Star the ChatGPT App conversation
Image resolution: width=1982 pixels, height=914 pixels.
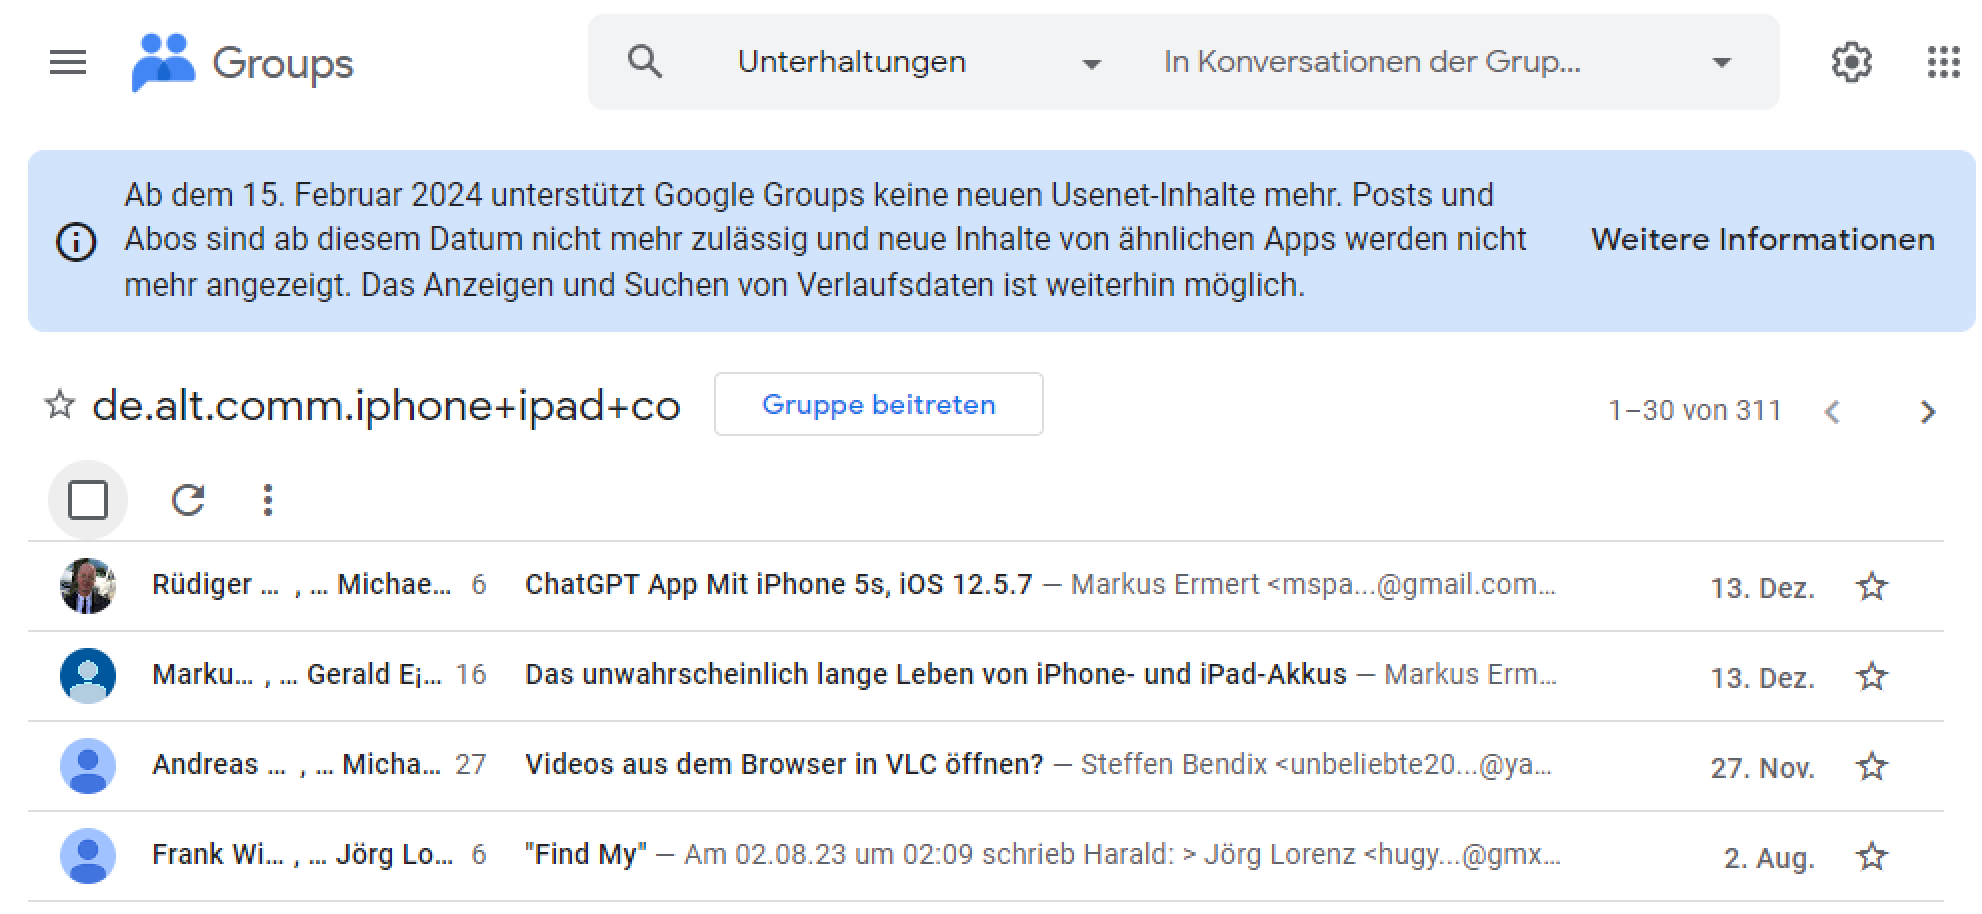(1871, 586)
